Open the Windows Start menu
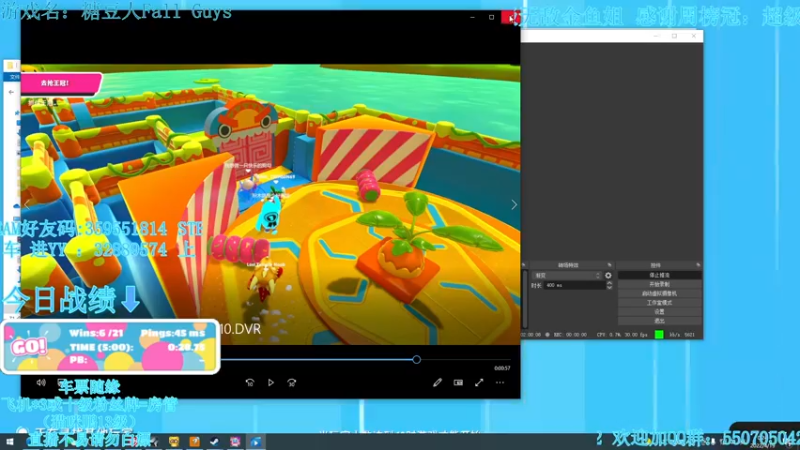Viewport: 800px width, 450px height. (x=10, y=442)
